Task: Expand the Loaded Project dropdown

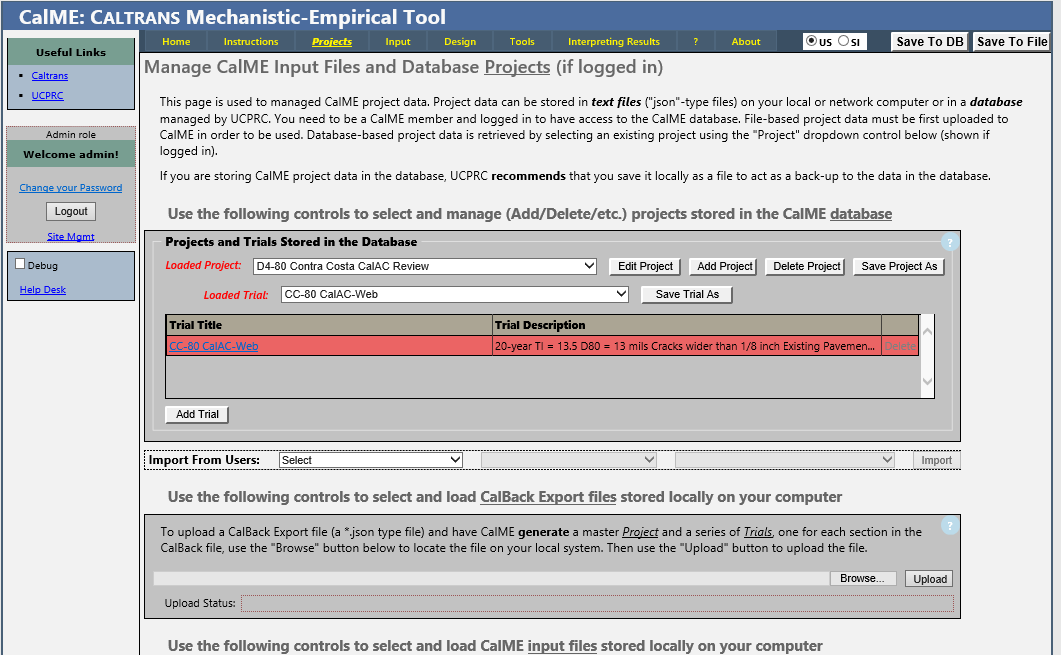Action: (425, 266)
